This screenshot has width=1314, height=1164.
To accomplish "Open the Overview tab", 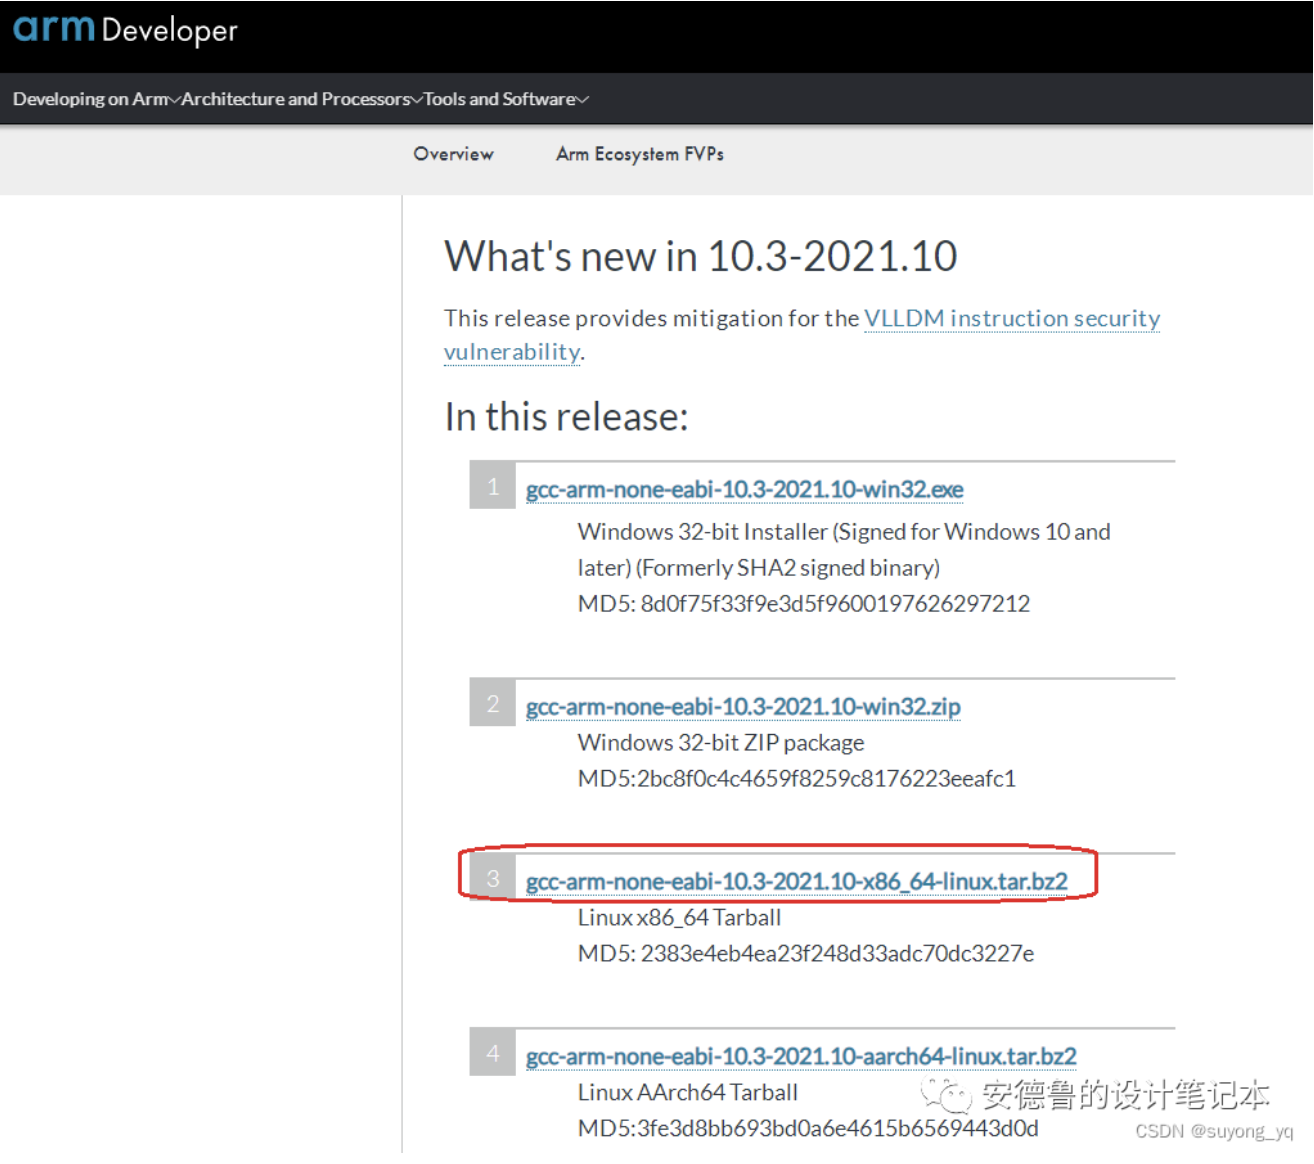I will pyautogui.click(x=454, y=154).
